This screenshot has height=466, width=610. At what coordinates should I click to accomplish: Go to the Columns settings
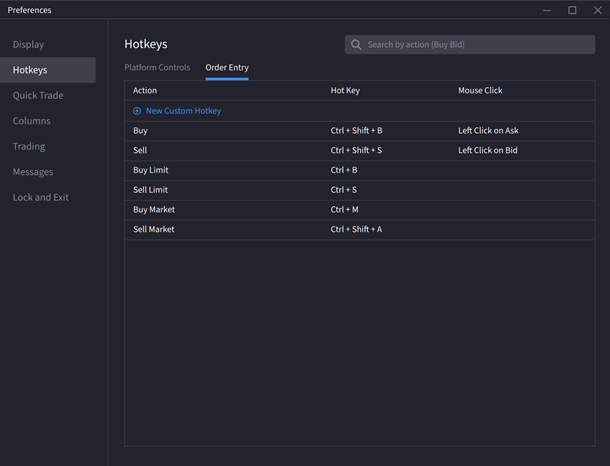tap(31, 121)
